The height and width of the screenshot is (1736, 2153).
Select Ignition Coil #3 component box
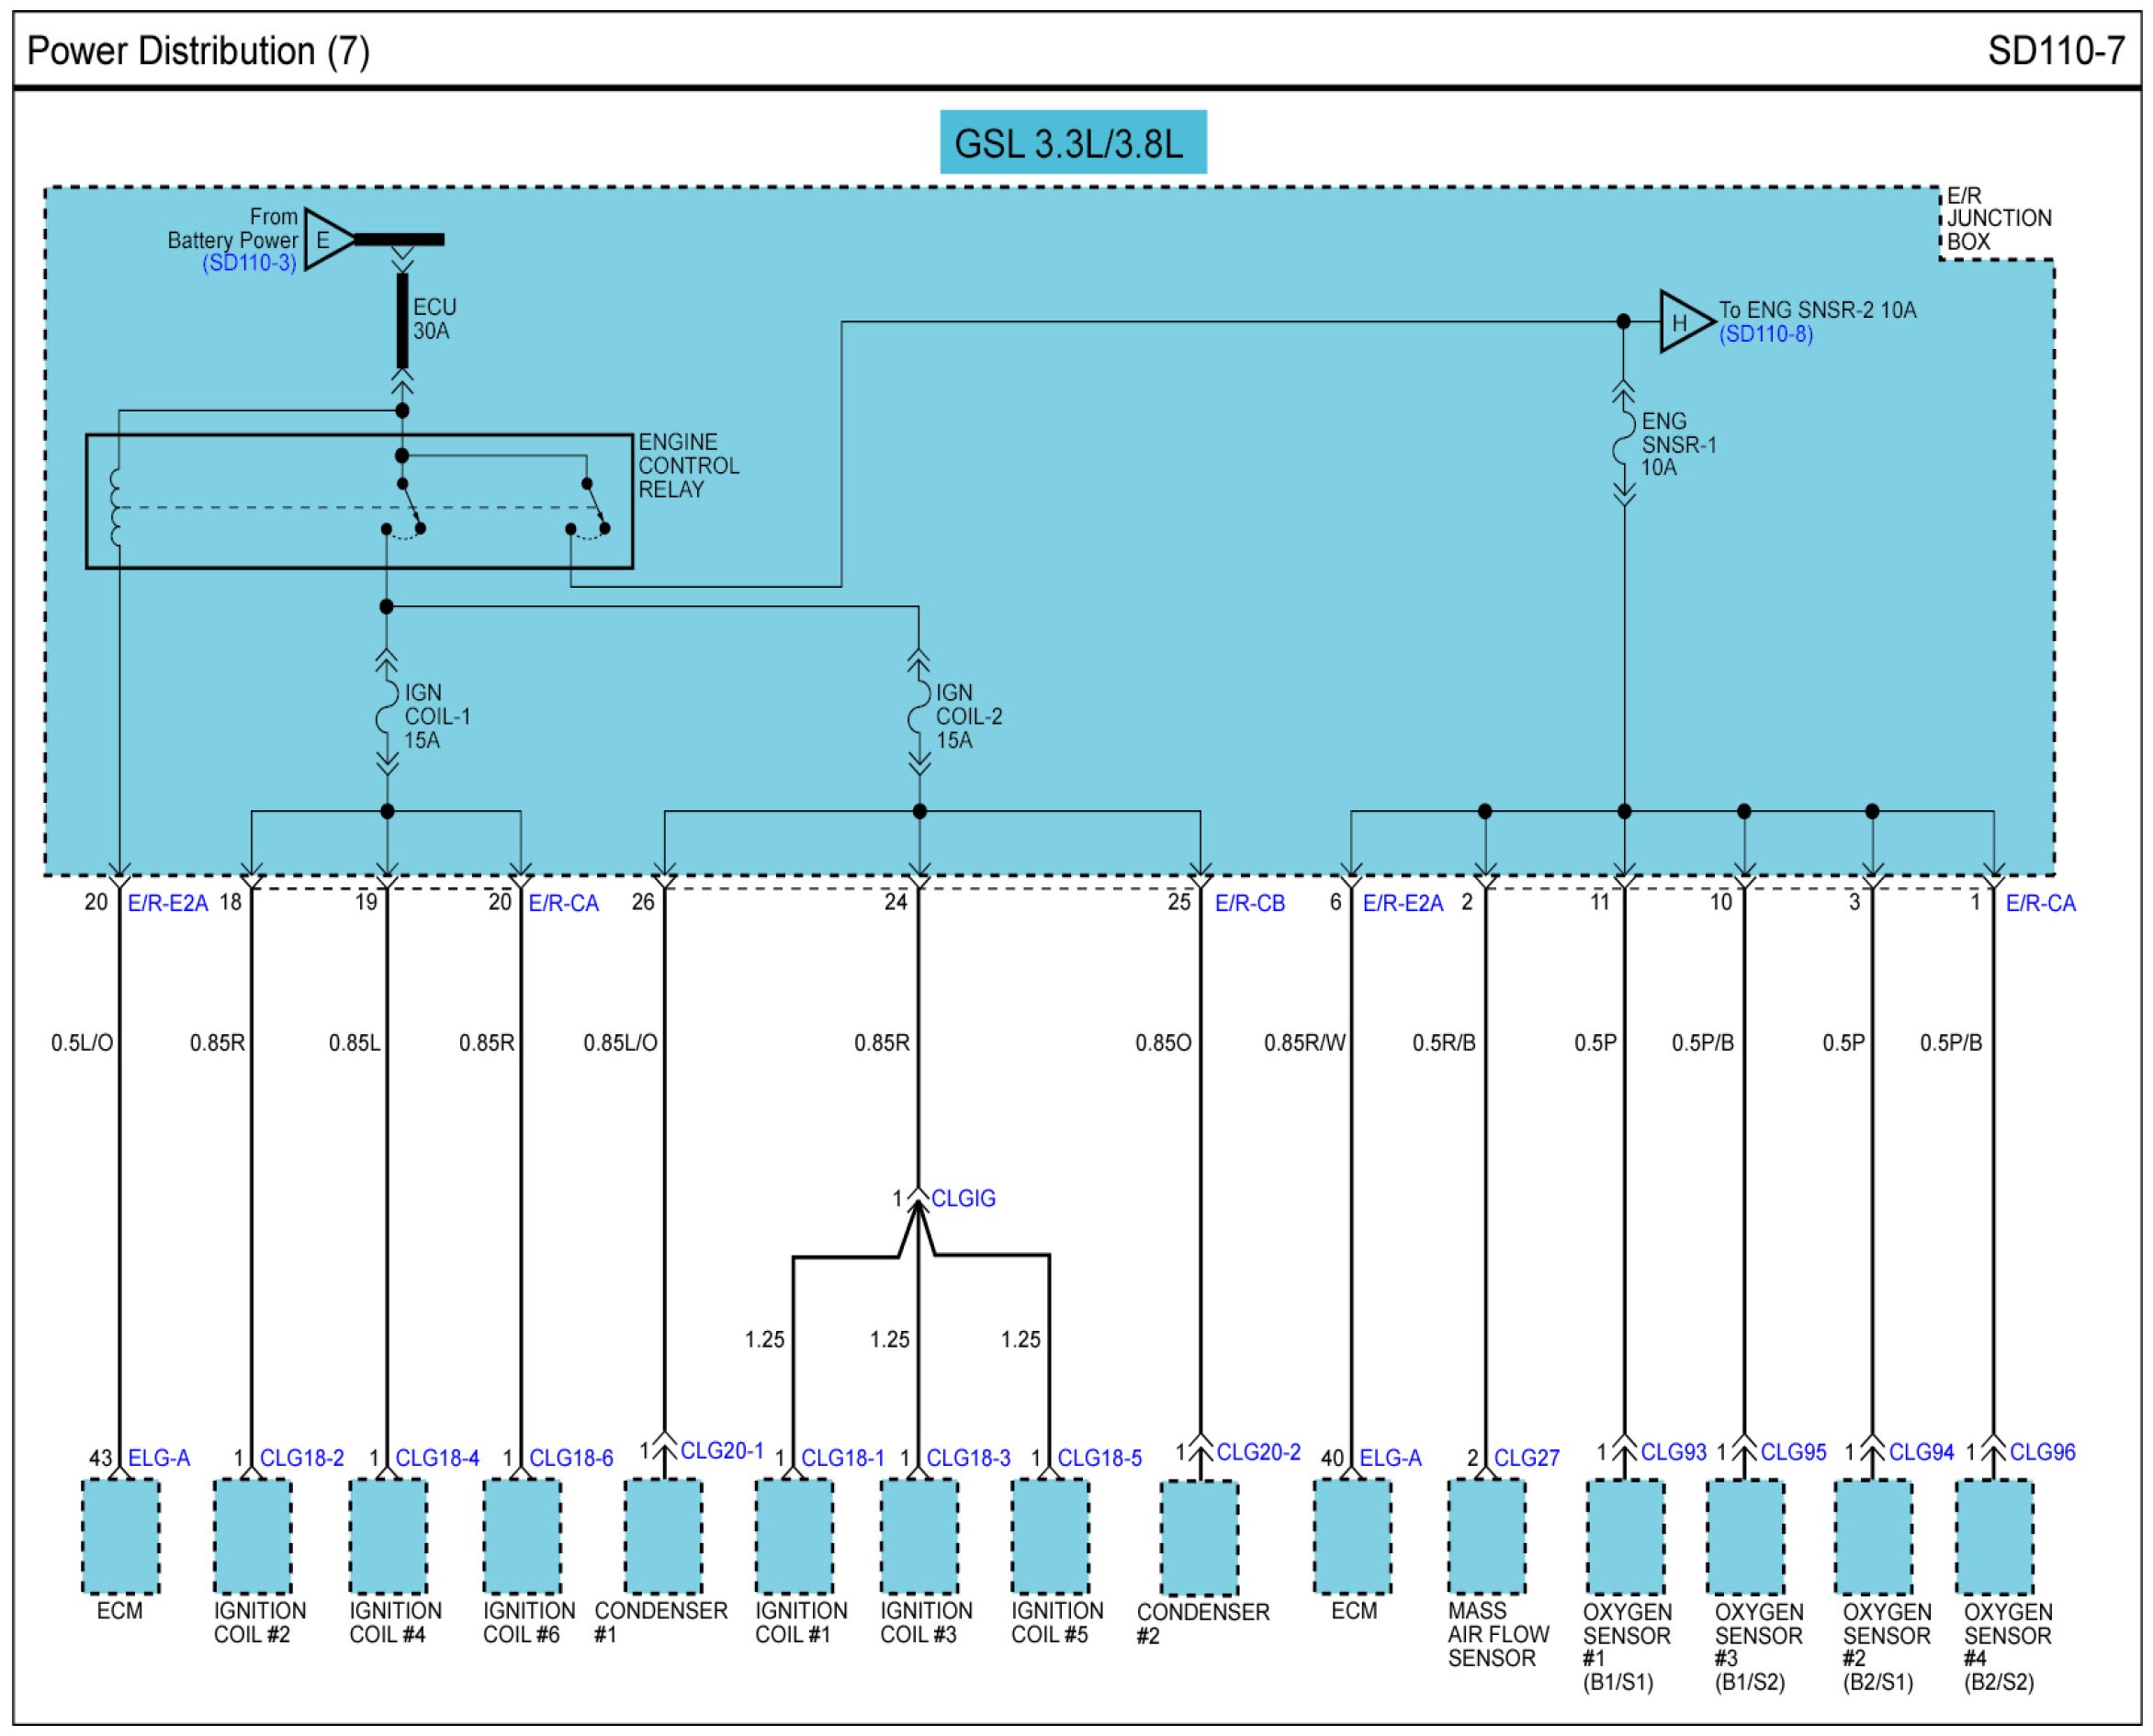tap(919, 1537)
